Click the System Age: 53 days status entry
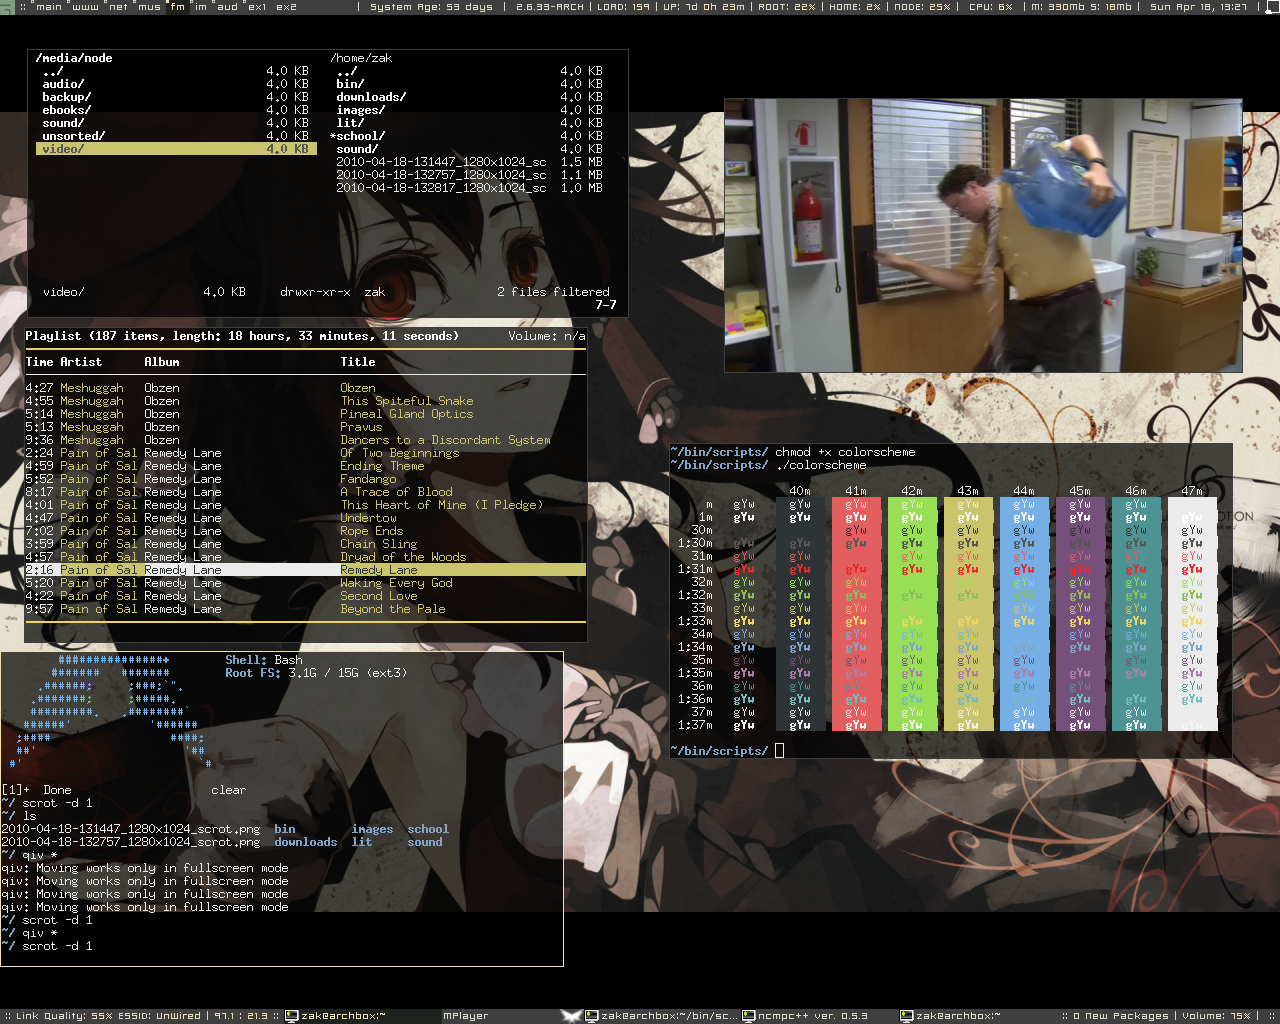The image size is (1280, 1024). (x=431, y=6)
